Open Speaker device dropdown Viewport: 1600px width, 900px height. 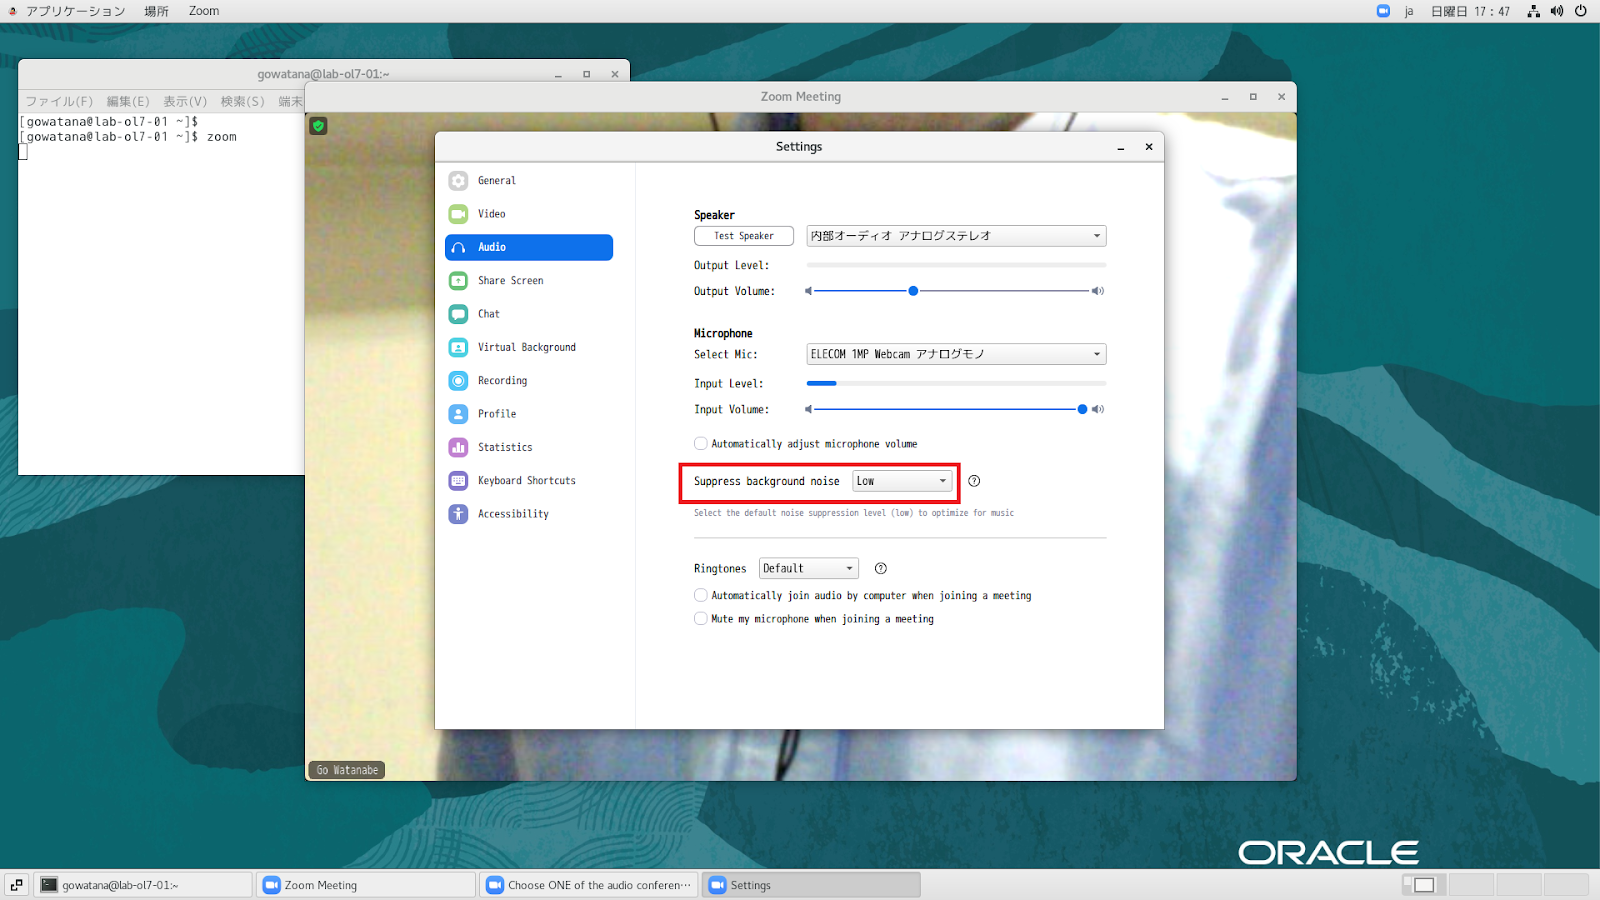point(956,236)
